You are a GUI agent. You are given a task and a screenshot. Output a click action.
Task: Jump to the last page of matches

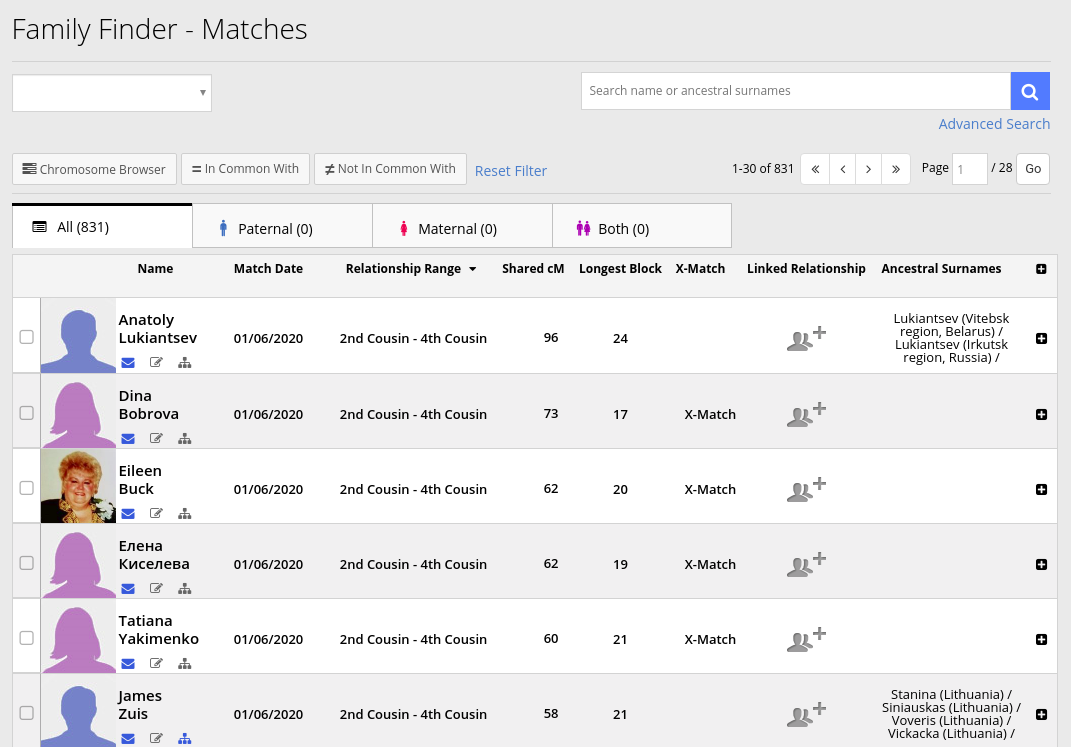[896, 169]
